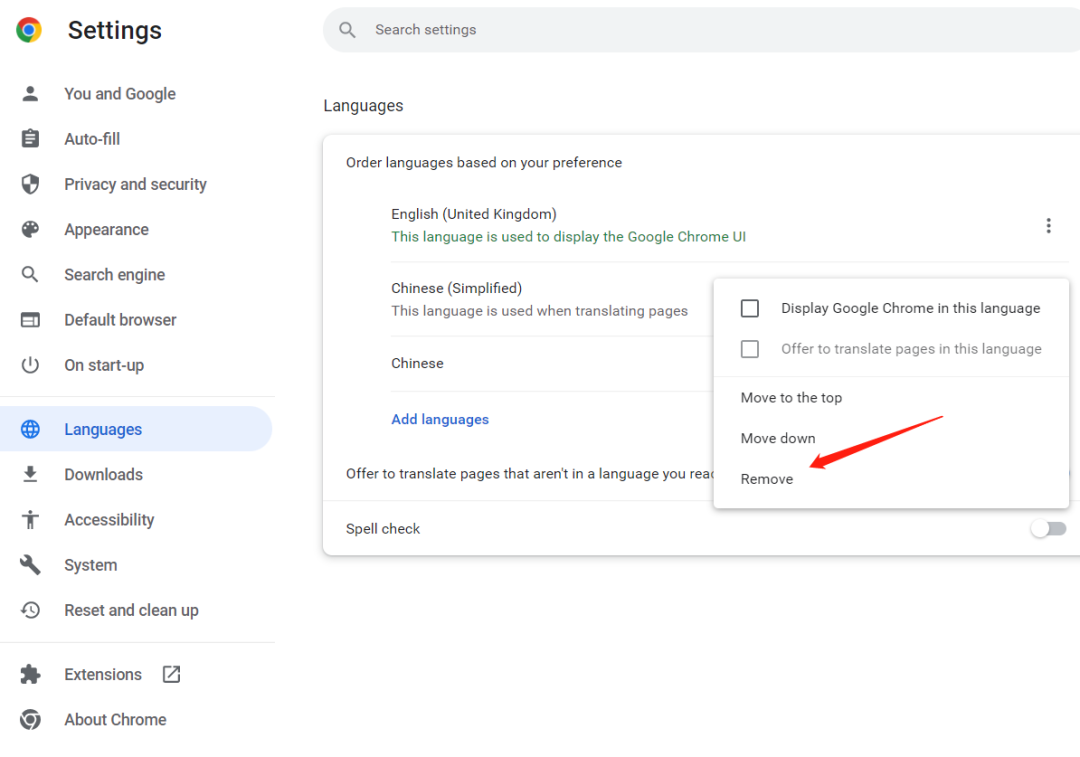Click the Extensions puzzle piece icon
1080x757 pixels.
pyautogui.click(x=30, y=674)
